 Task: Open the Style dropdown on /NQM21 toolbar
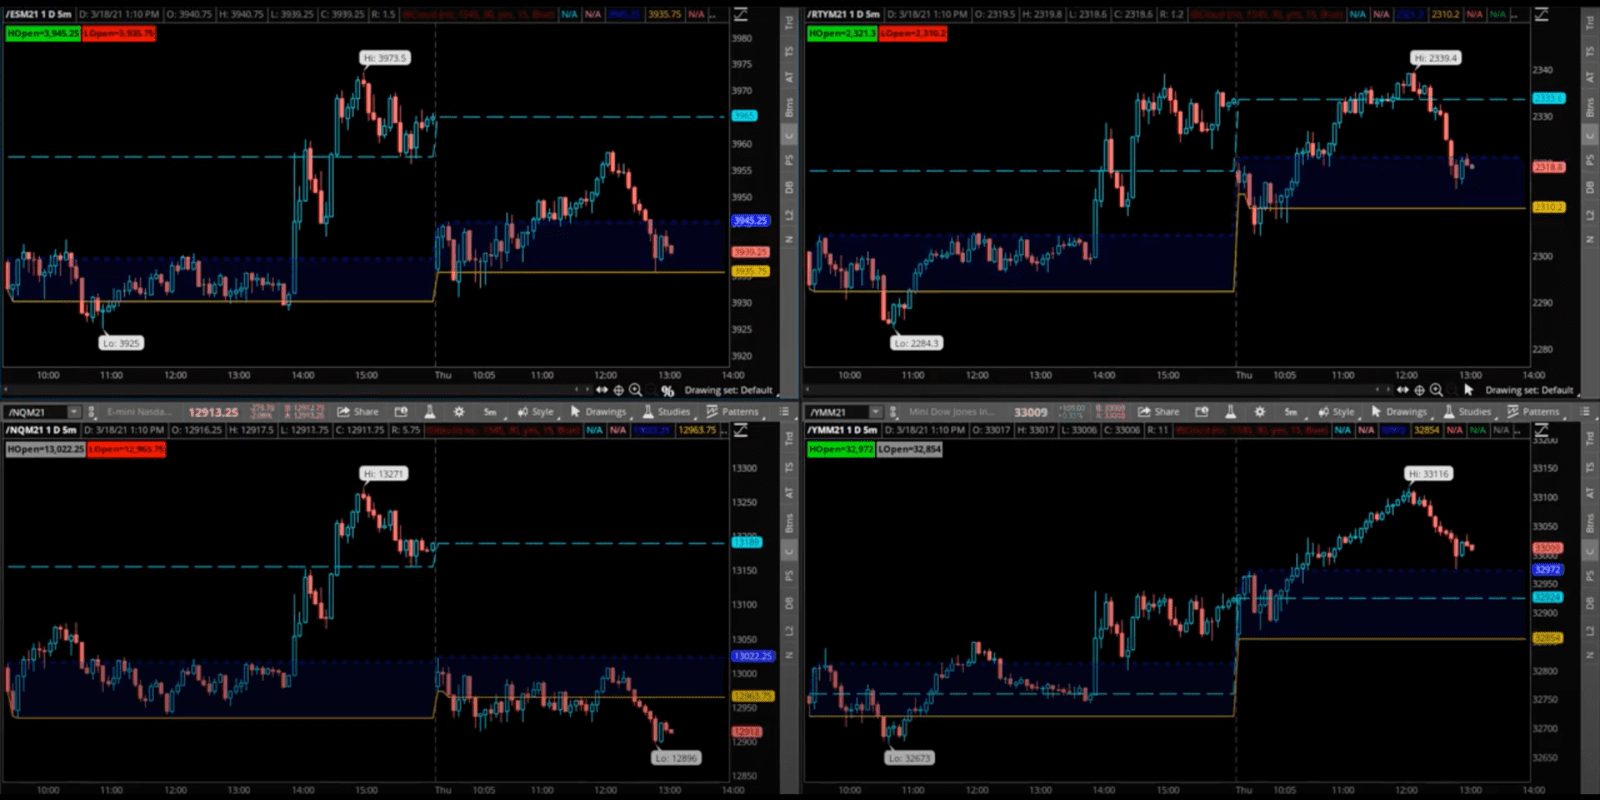pos(536,412)
